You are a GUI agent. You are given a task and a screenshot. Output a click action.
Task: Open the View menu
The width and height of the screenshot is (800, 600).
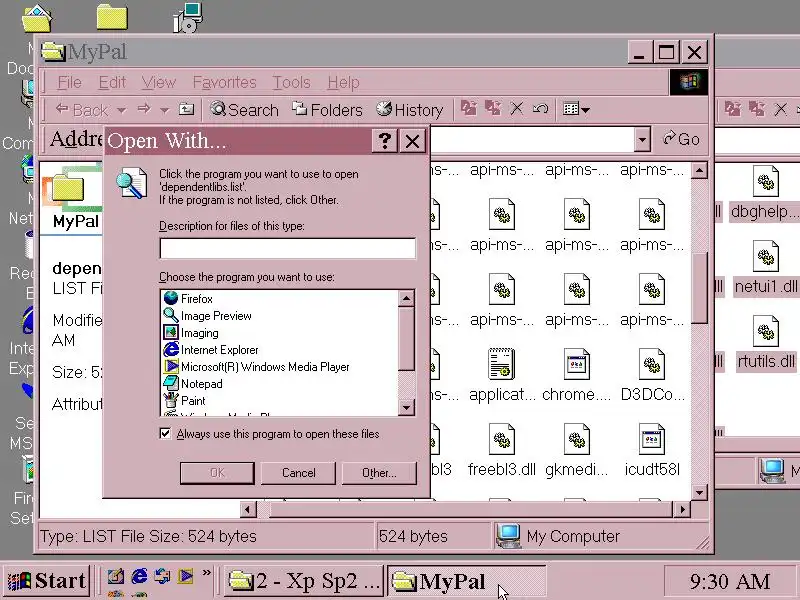coord(159,82)
